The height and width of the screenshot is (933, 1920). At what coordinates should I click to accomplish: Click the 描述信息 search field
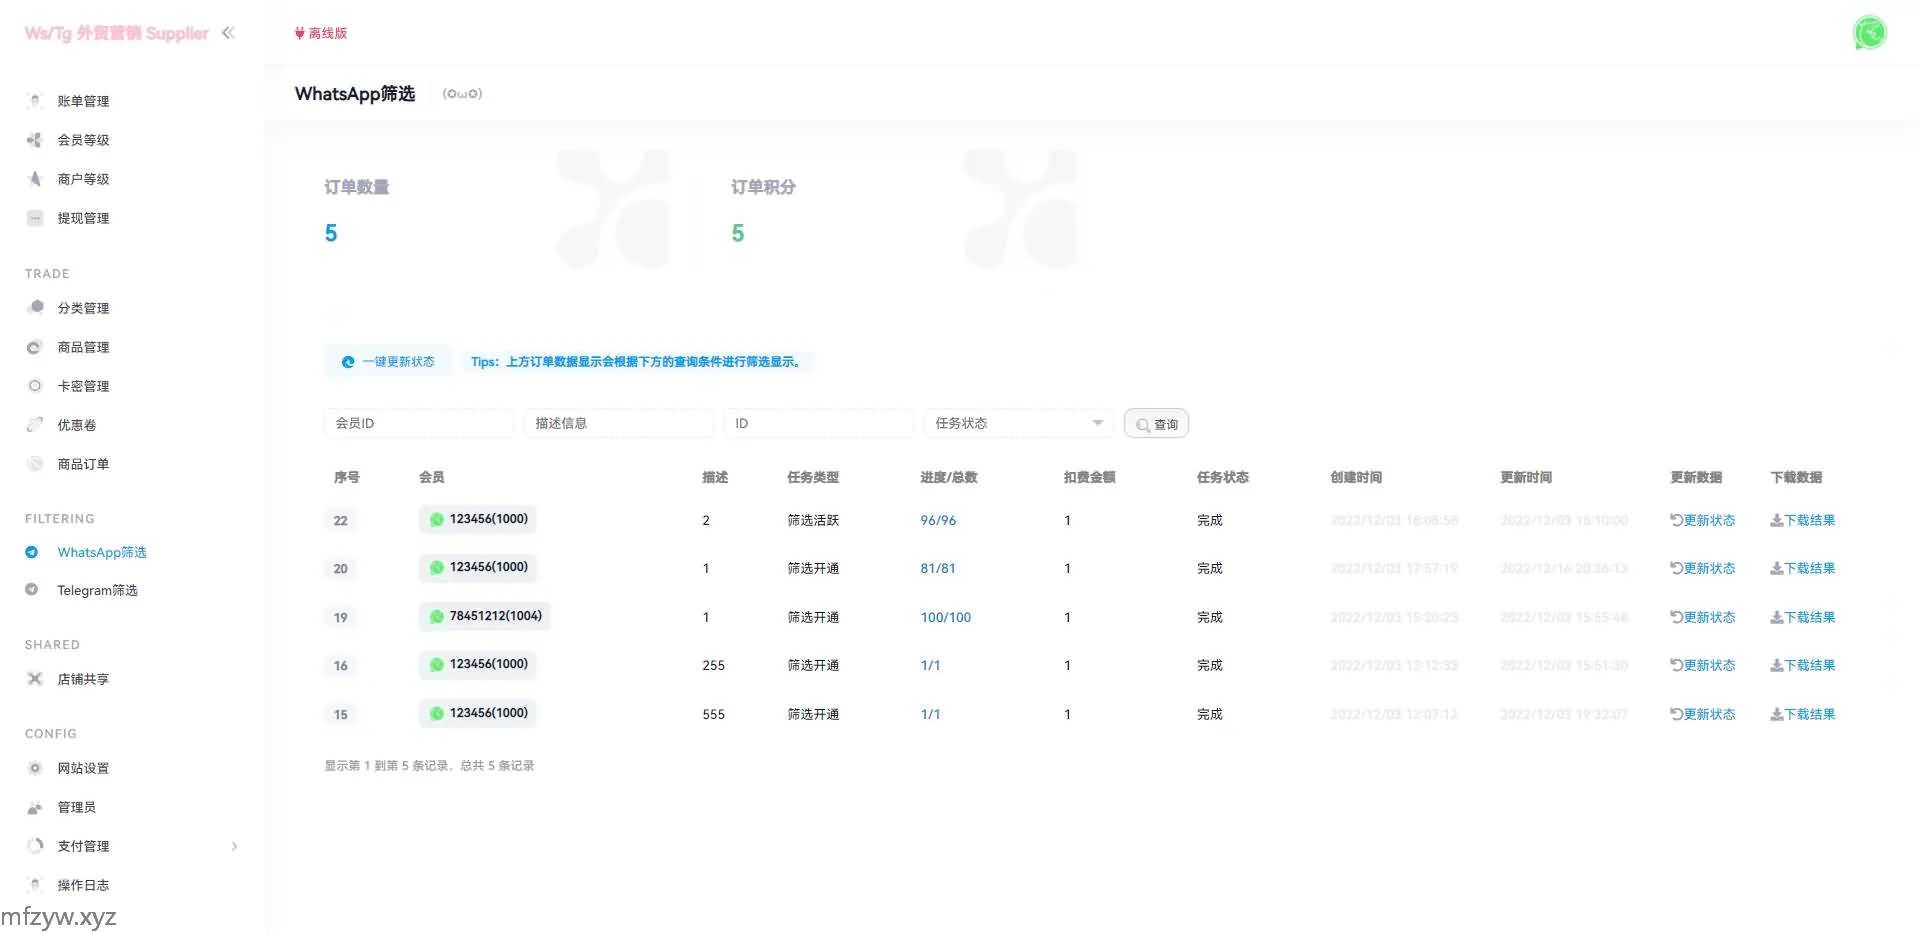pos(618,423)
